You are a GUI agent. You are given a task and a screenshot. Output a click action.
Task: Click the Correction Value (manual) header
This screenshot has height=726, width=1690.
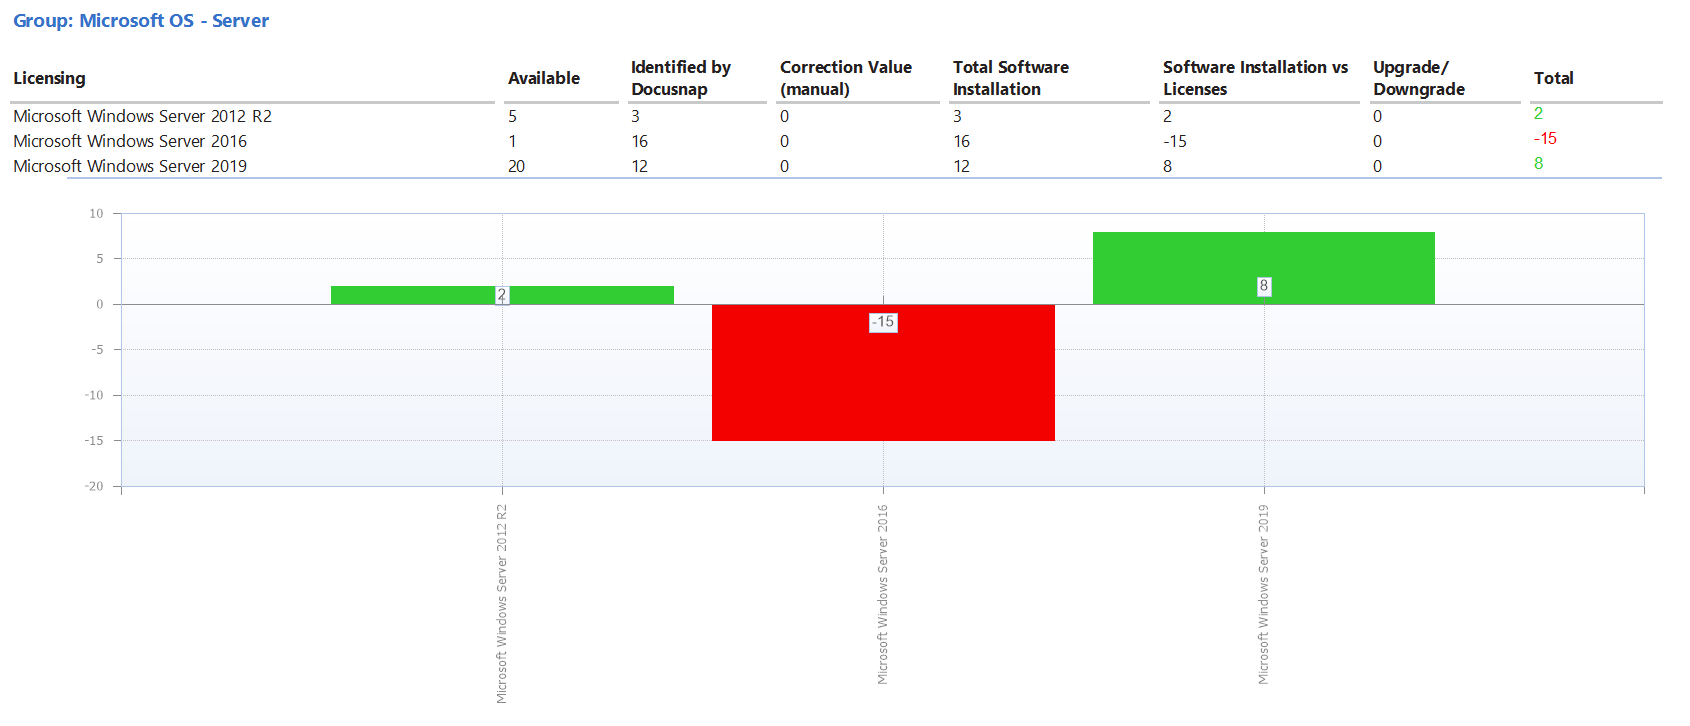click(x=846, y=78)
